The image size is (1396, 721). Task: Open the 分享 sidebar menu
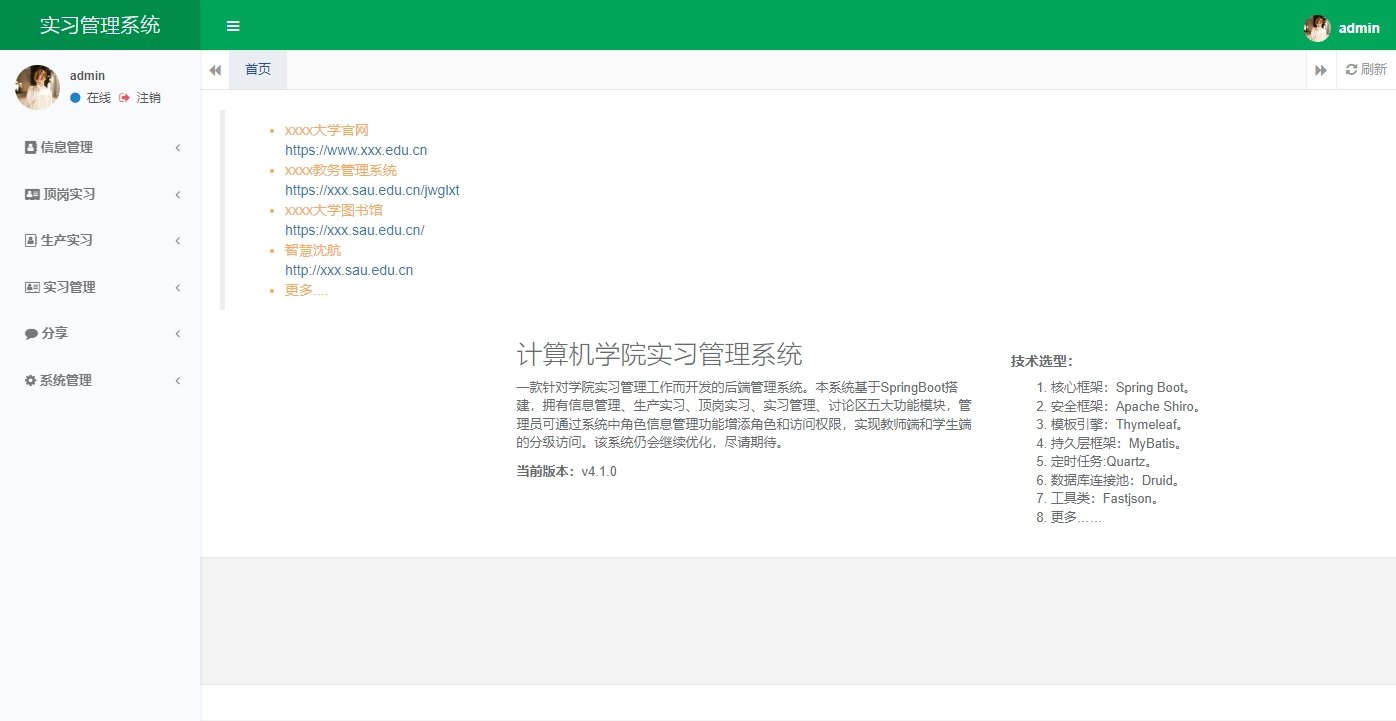click(x=100, y=333)
